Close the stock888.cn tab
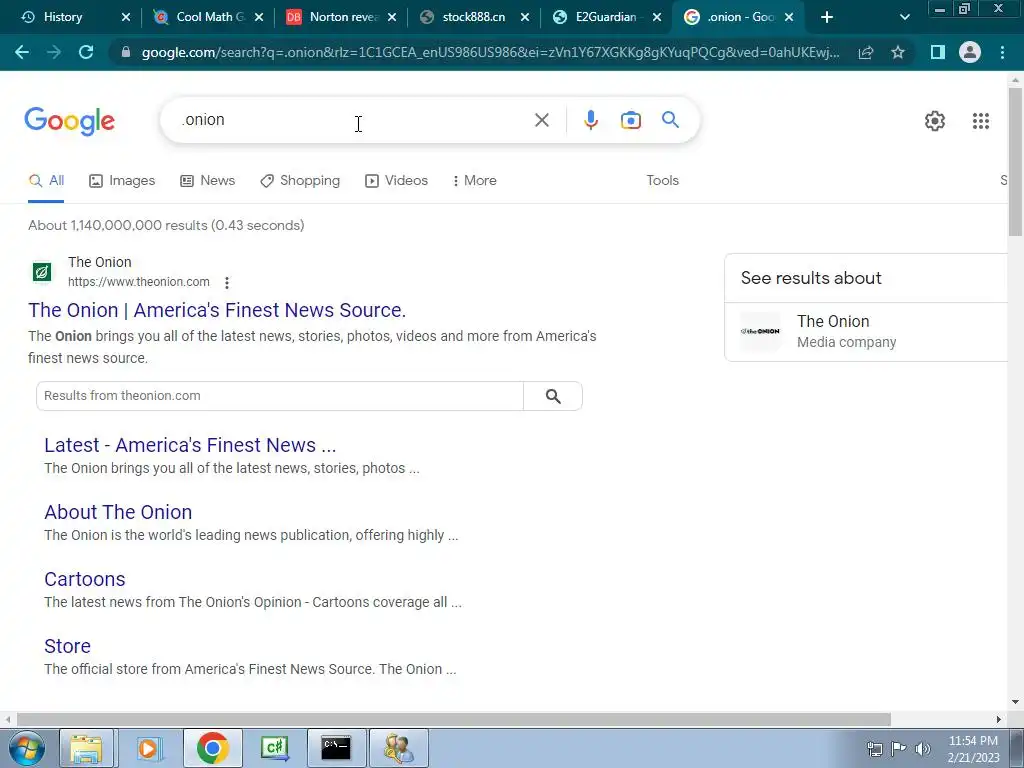The image size is (1024, 768). [x=525, y=17]
